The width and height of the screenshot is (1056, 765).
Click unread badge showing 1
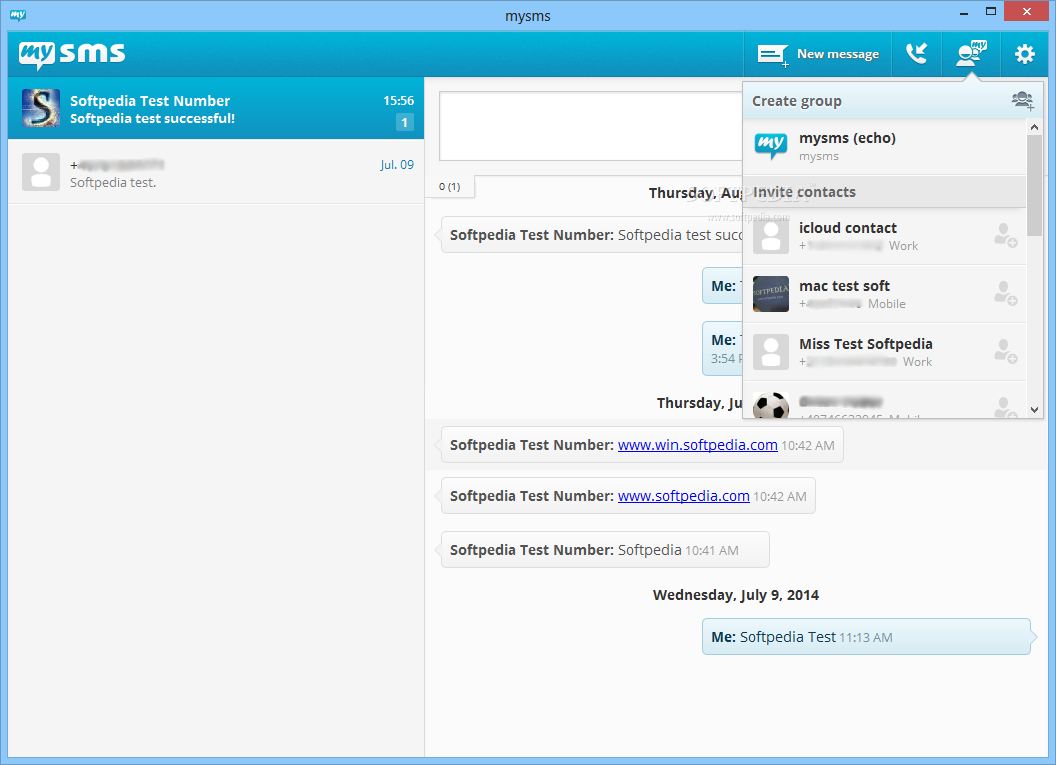[x=405, y=123]
